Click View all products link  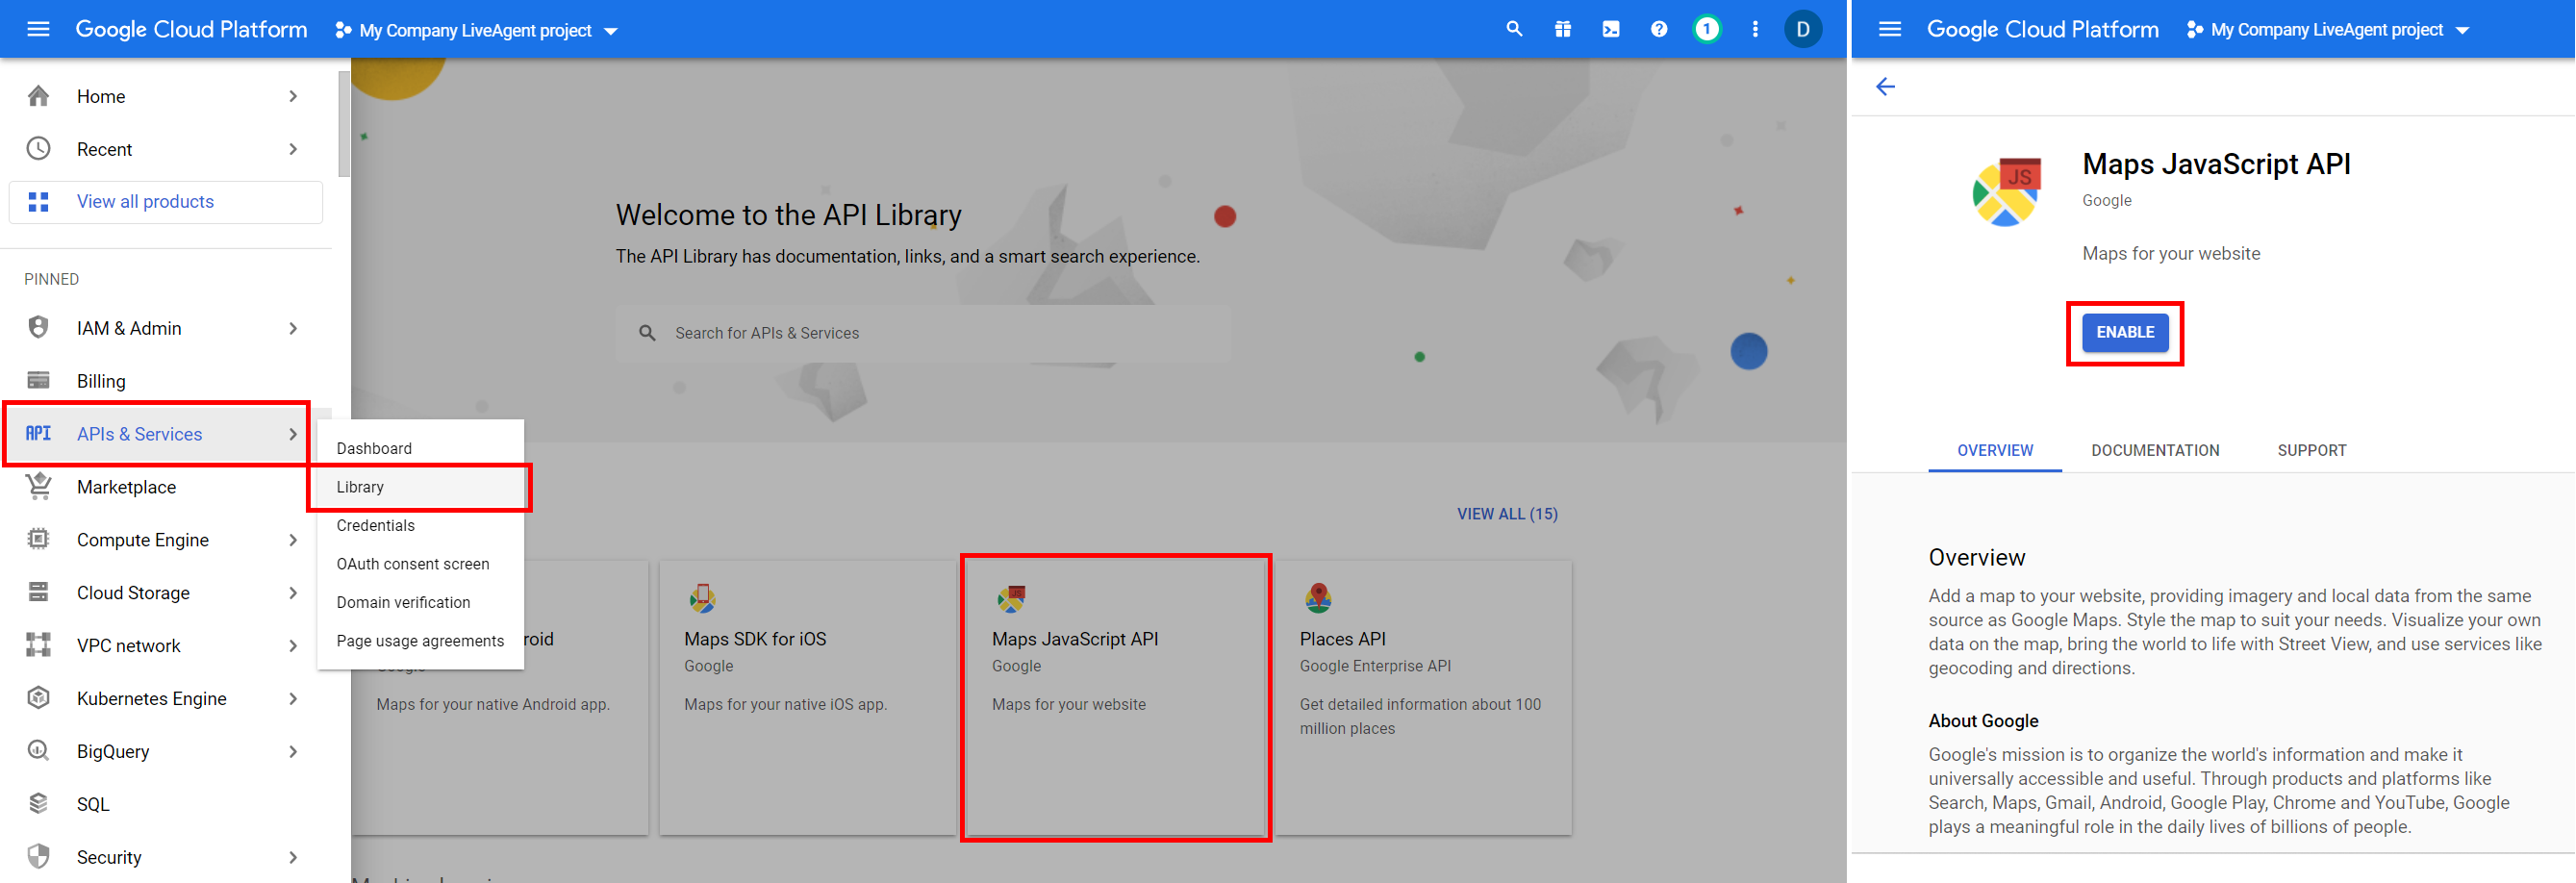click(166, 202)
